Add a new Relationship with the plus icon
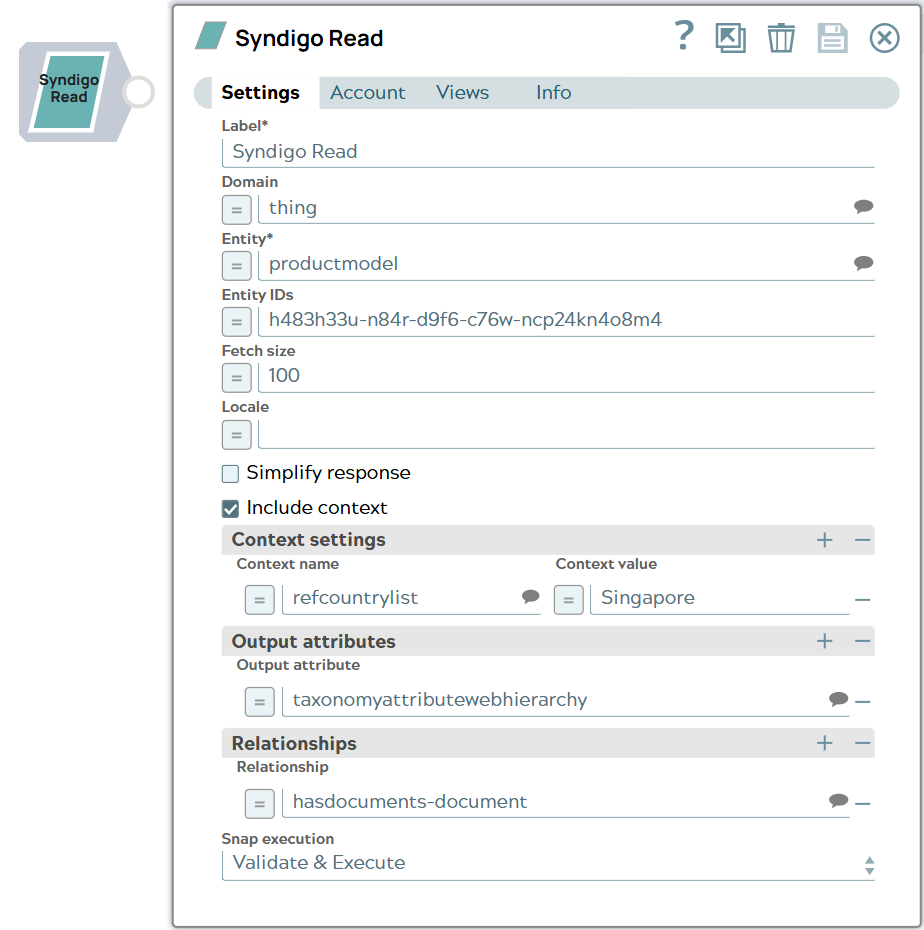This screenshot has width=924, height=930. tap(824, 743)
